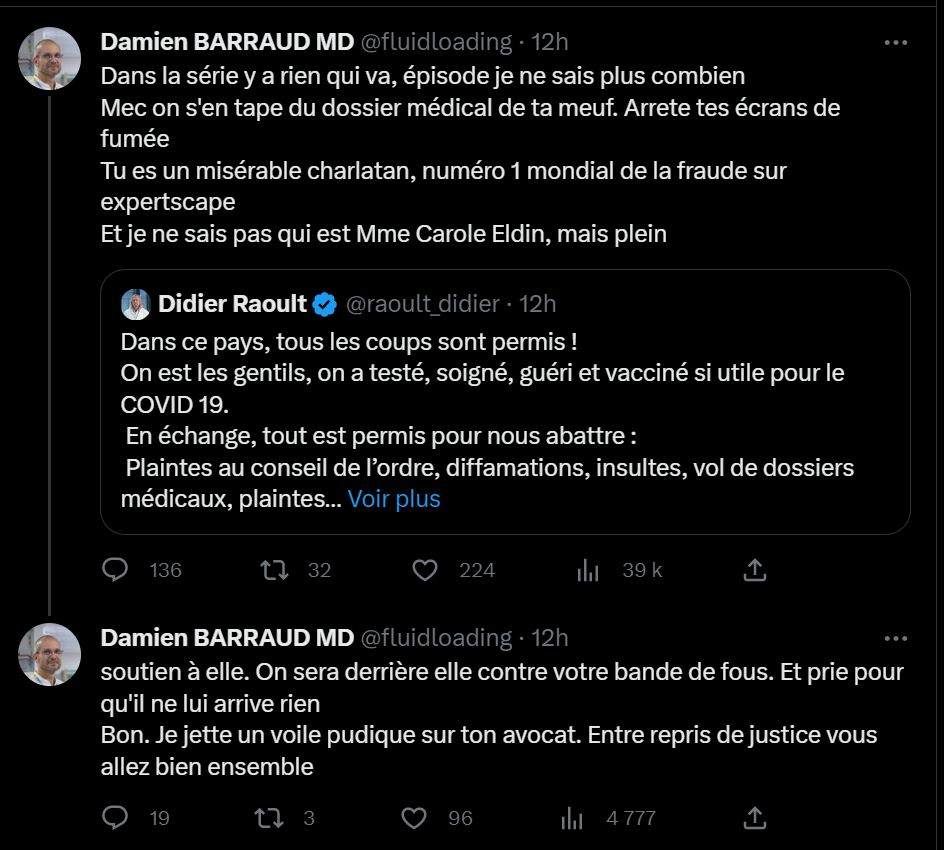The height and width of the screenshot is (850, 944).
Task: Open Didier Raoult profile name in quote
Action: click(x=231, y=303)
